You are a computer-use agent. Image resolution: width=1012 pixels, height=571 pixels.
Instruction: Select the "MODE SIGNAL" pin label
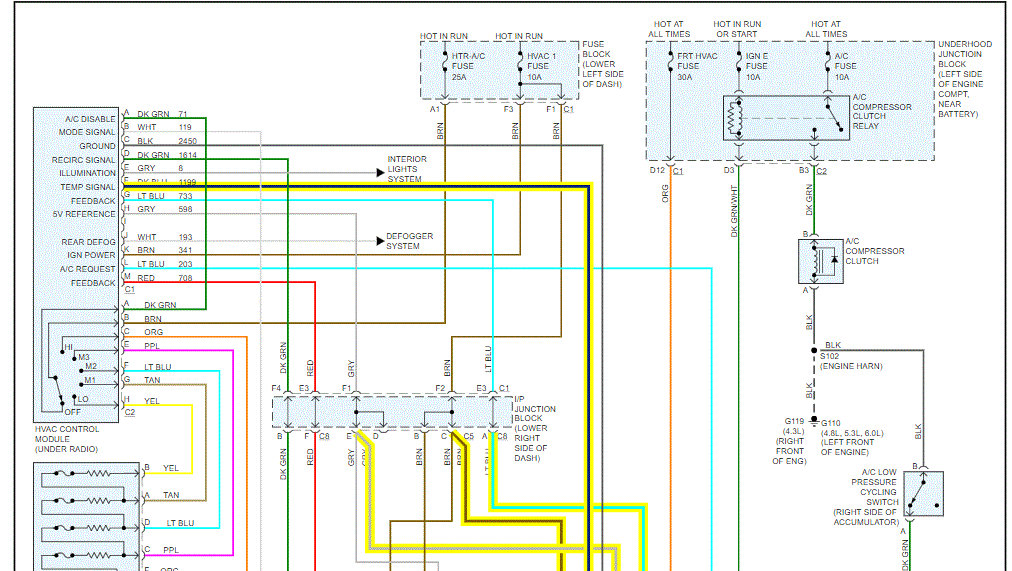[87, 132]
